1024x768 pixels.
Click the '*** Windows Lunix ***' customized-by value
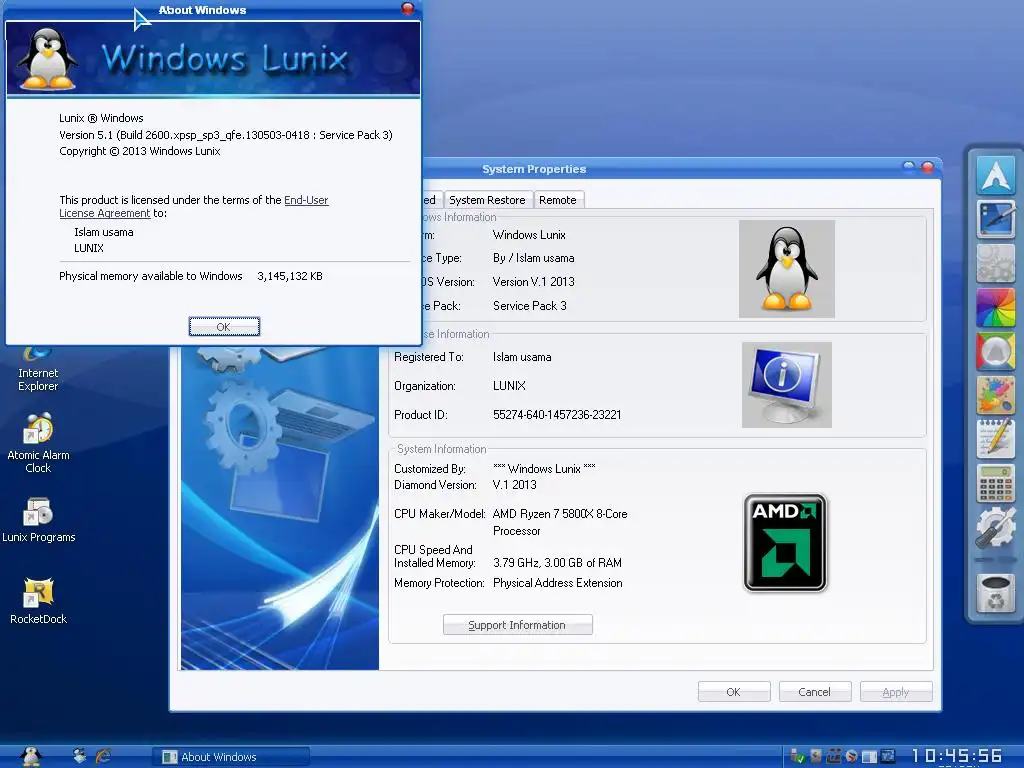pos(544,469)
